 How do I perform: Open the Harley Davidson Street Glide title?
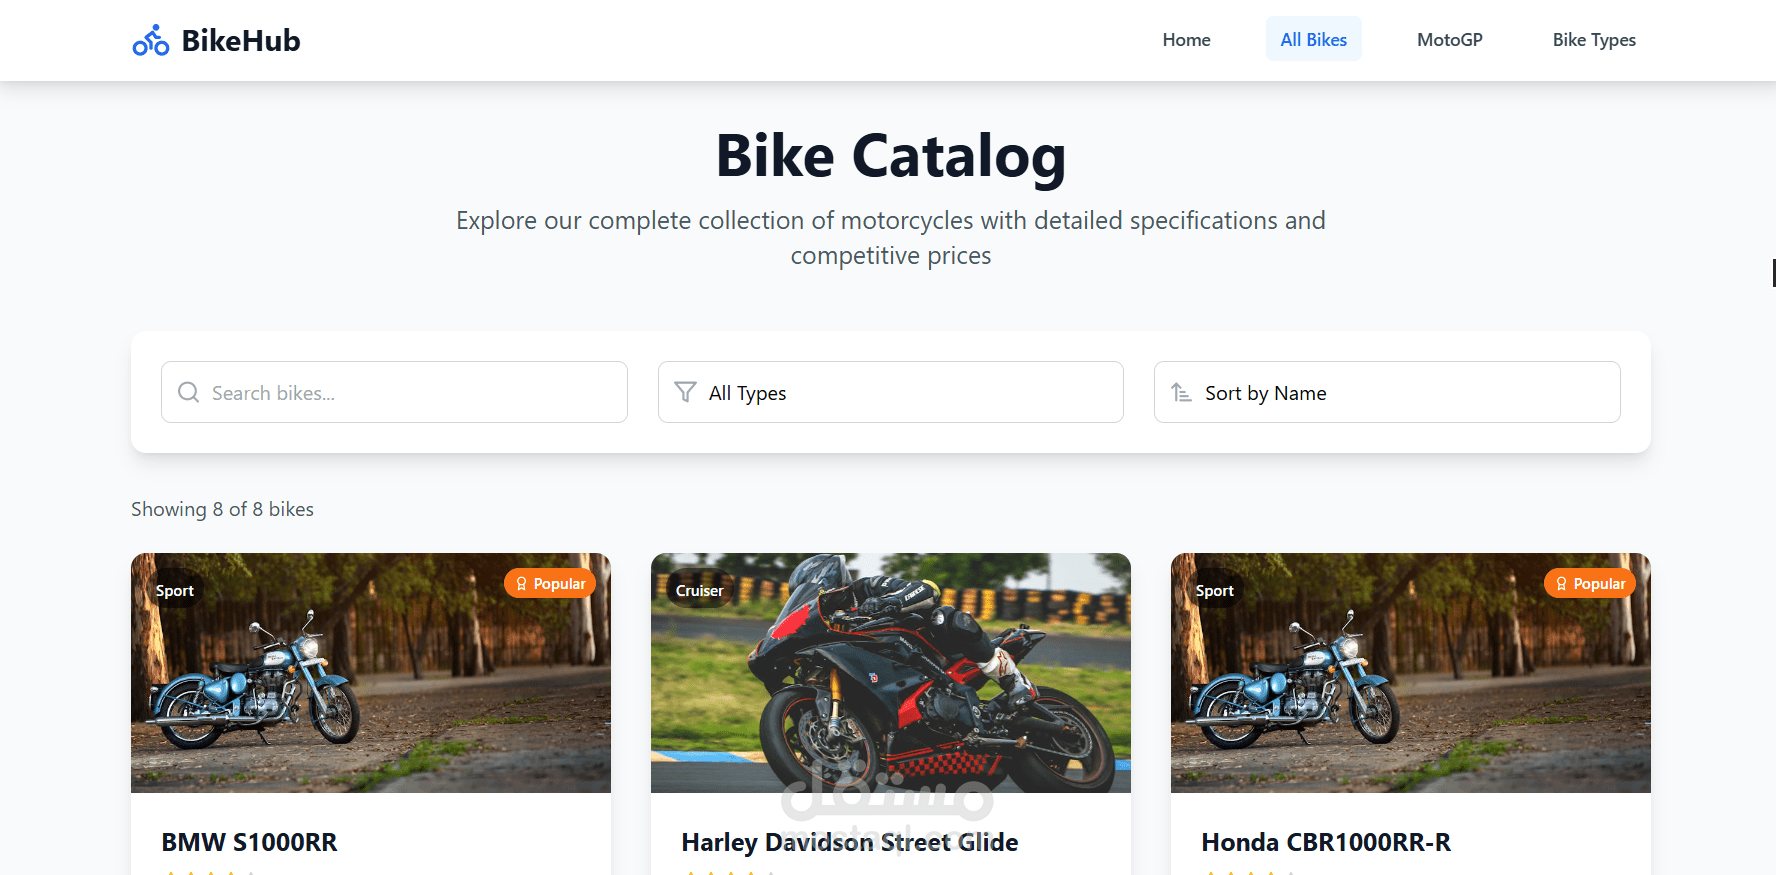(850, 842)
